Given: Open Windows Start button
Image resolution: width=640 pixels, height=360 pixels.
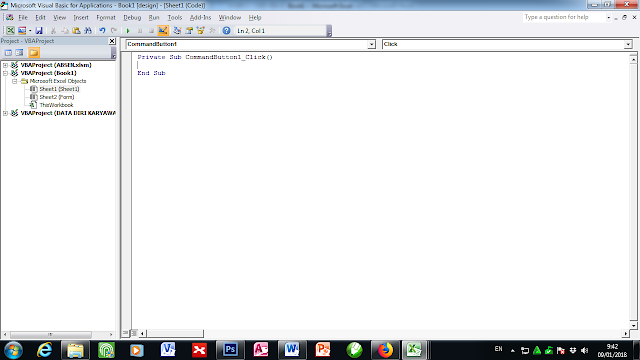Looking at the screenshot, I should tap(13, 350).
